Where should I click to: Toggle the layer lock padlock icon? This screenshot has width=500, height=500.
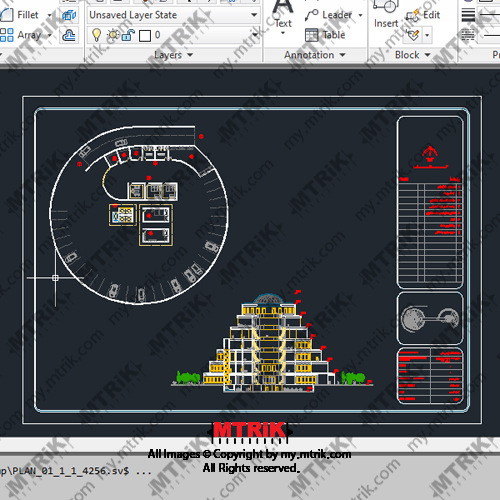(x=128, y=35)
